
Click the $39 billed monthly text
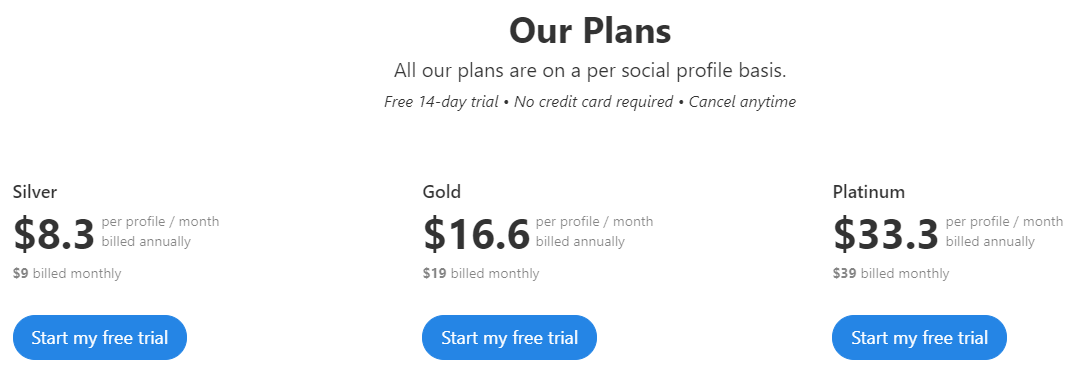(890, 274)
